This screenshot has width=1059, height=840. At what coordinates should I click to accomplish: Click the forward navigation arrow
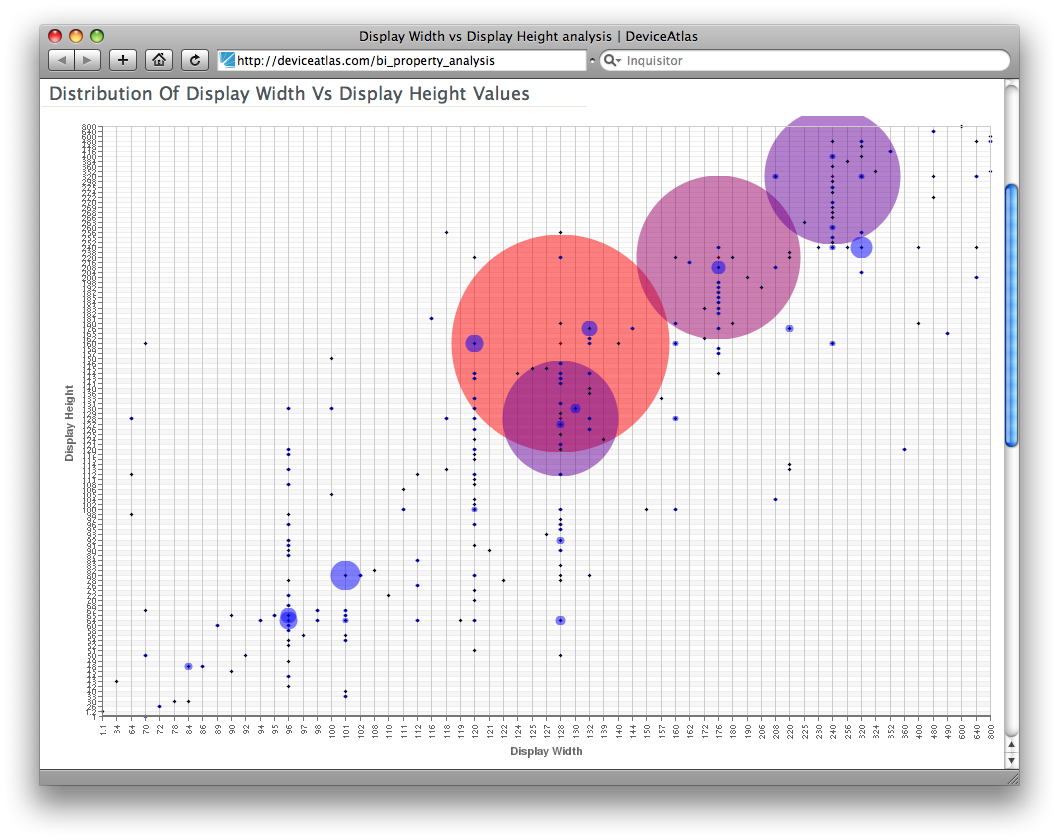click(x=87, y=60)
